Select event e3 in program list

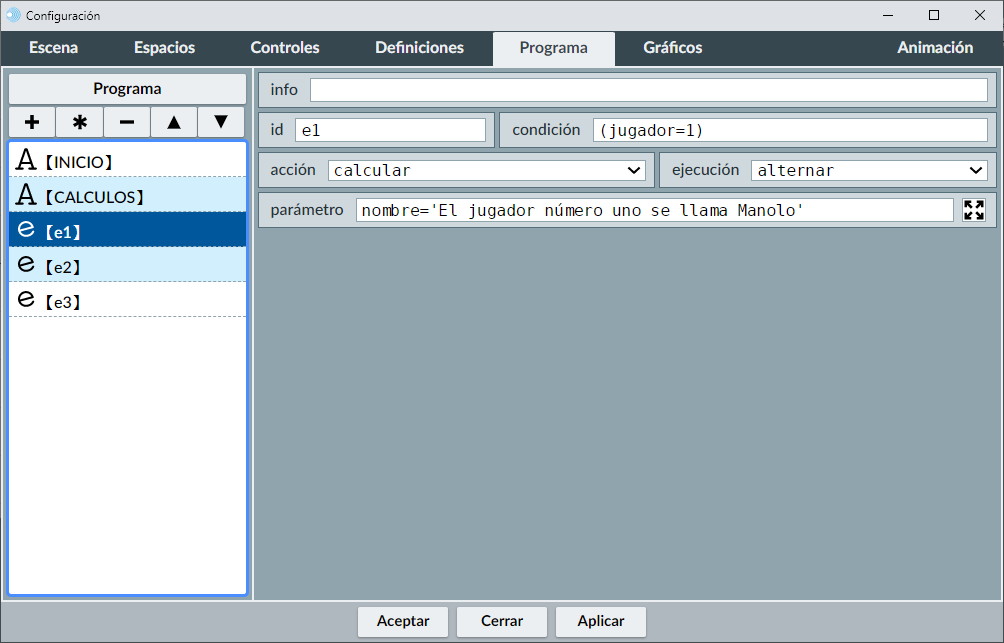click(x=127, y=301)
